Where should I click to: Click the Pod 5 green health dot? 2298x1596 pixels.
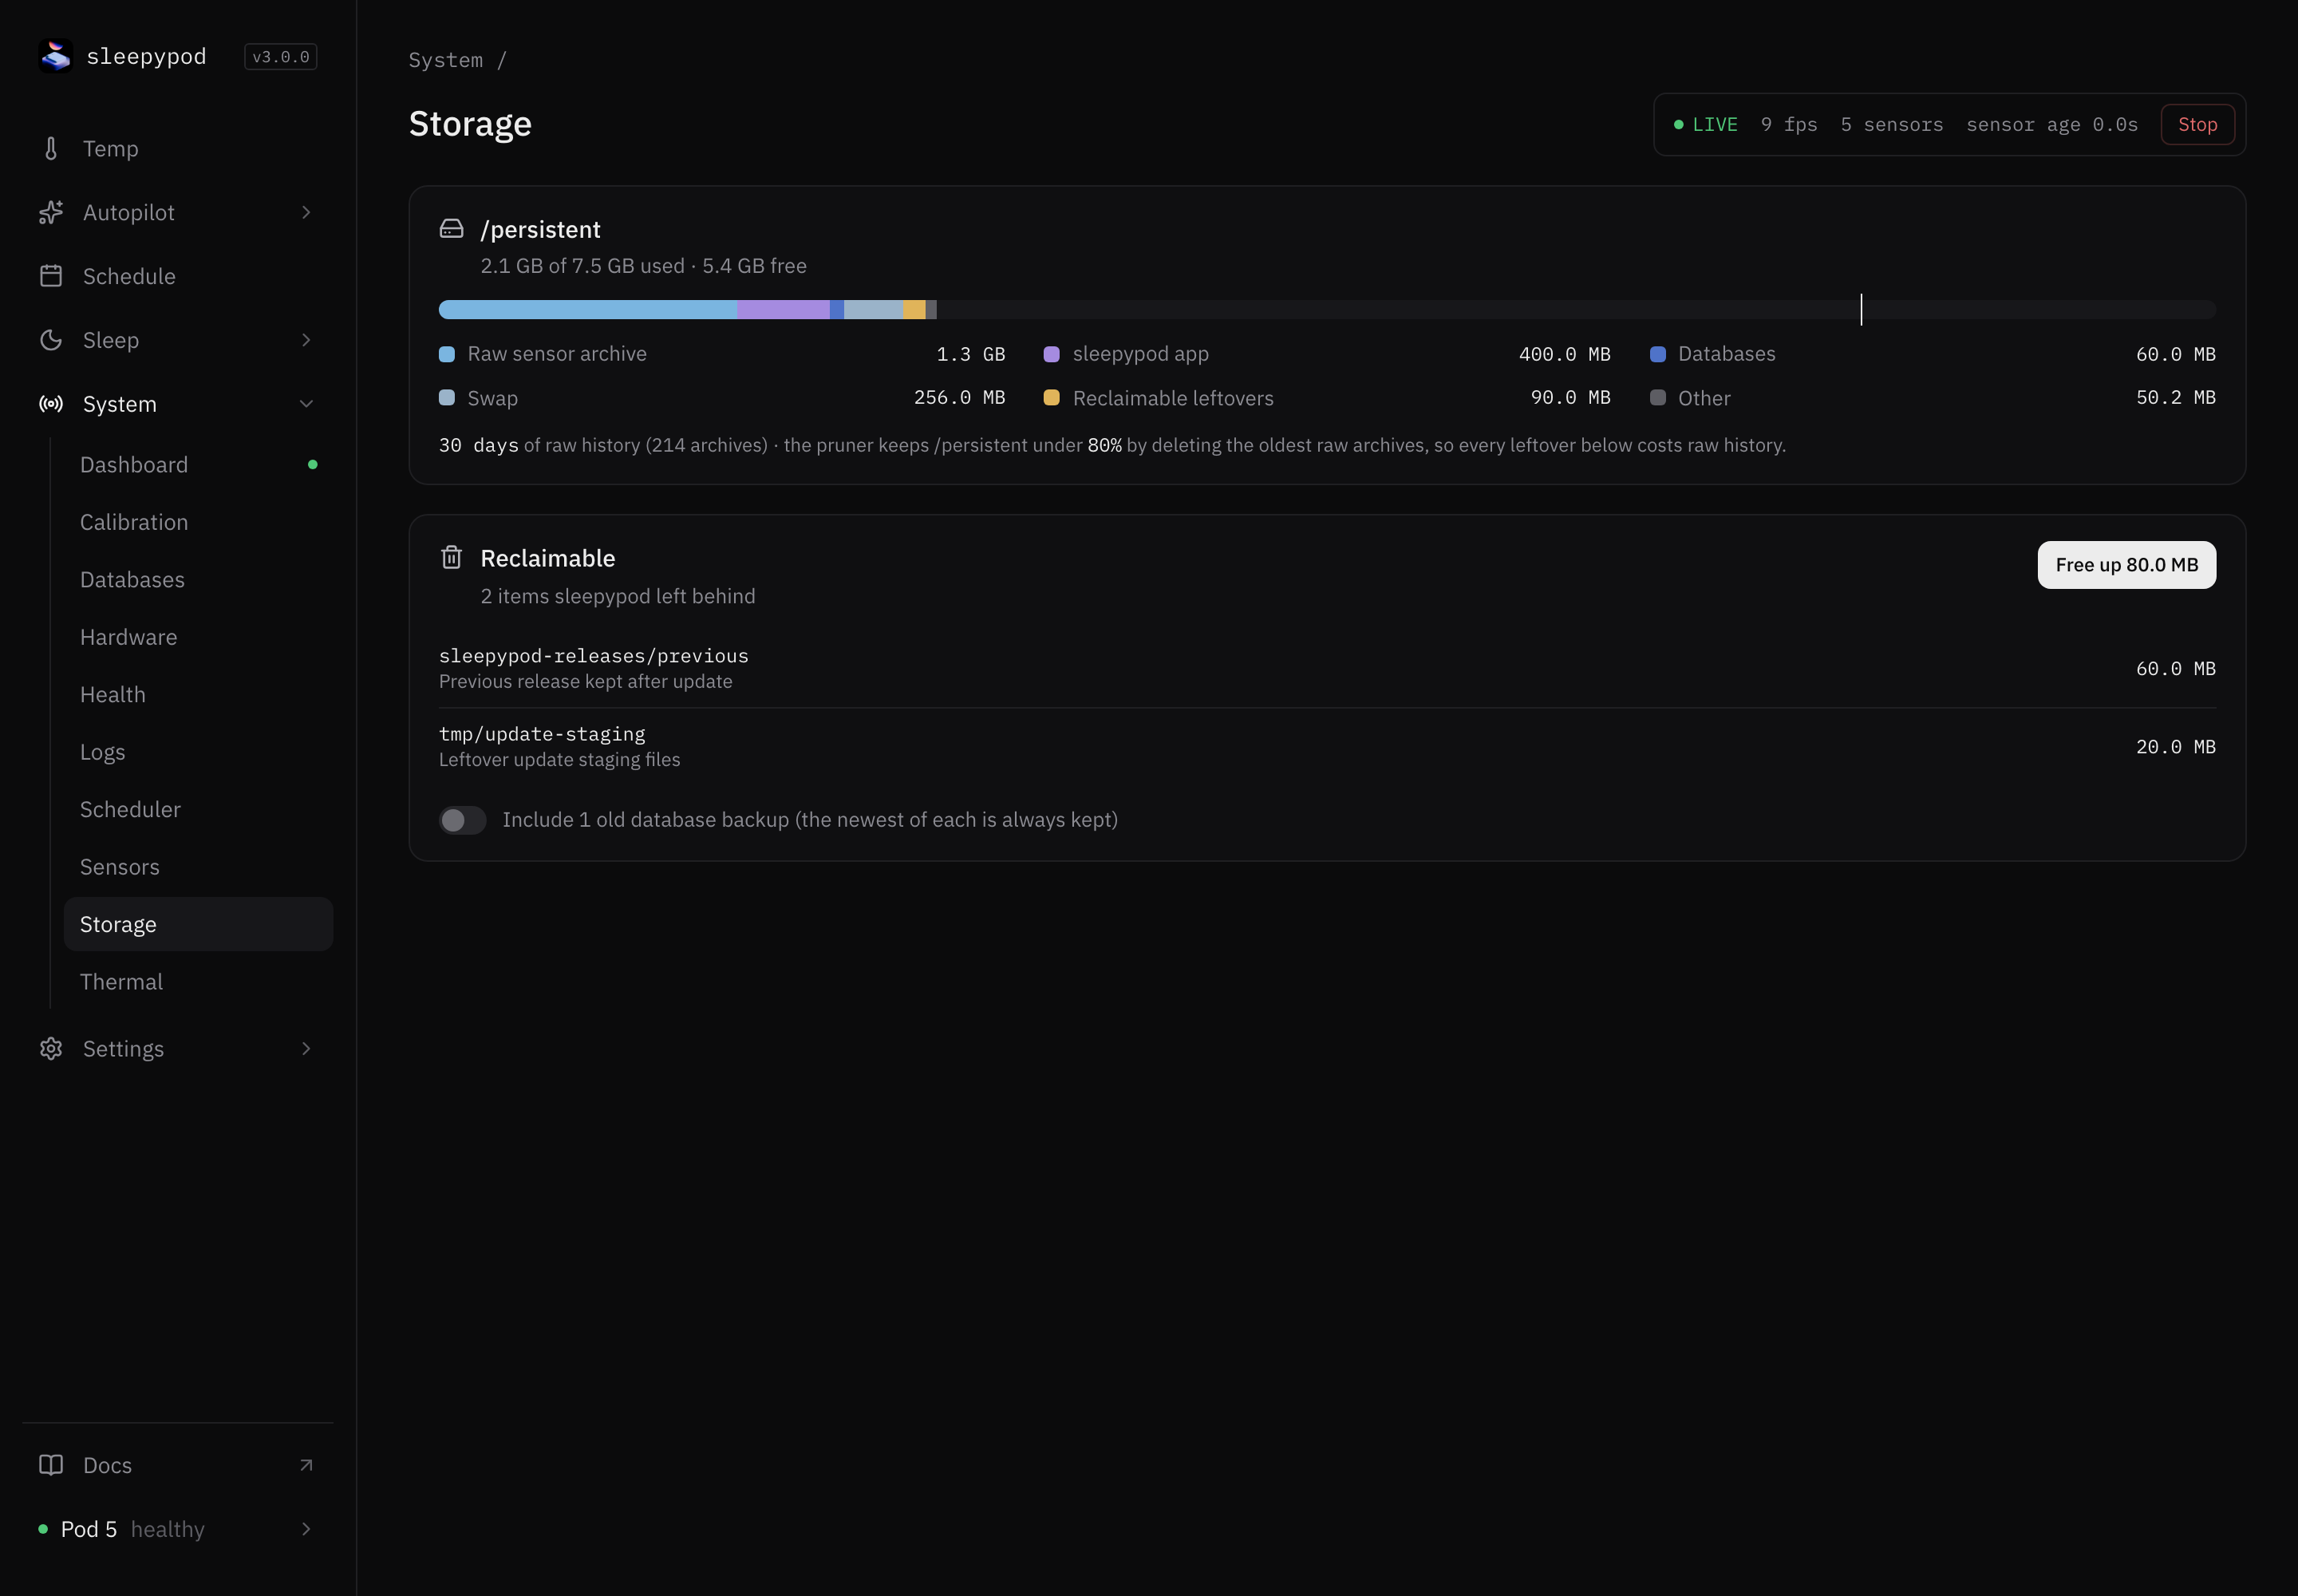[43, 1529]
